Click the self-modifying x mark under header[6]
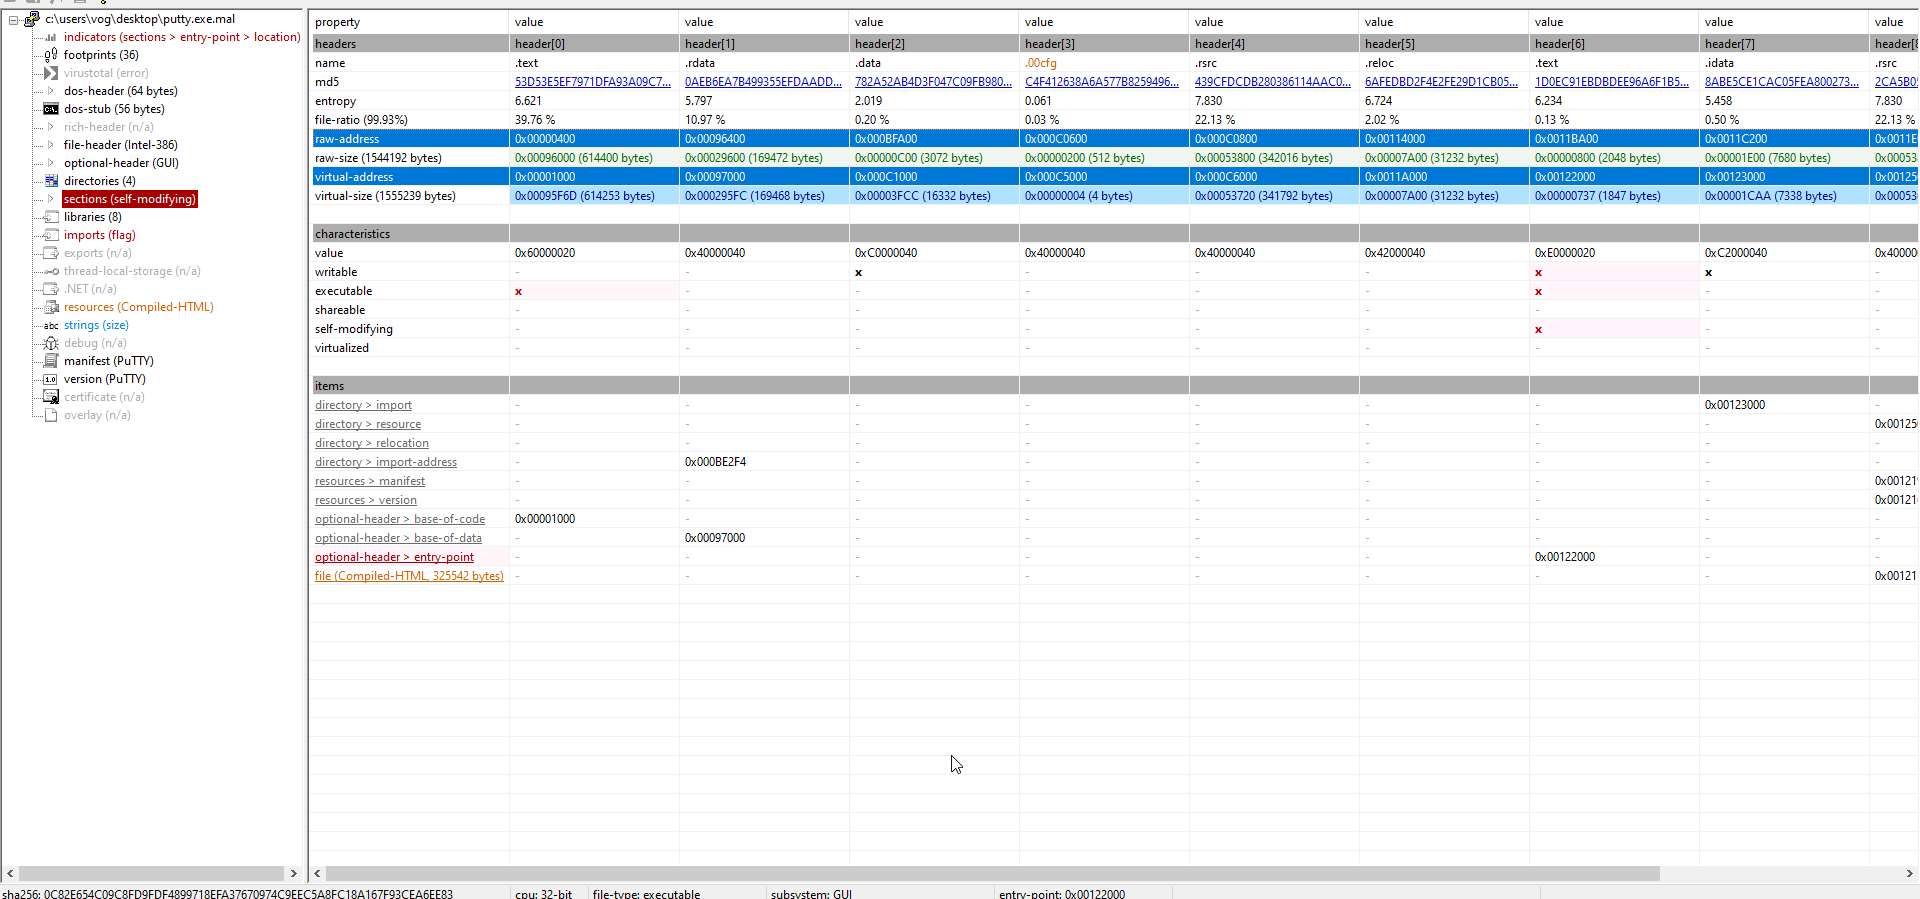The image size is (1920, 899). [1538, 330]
